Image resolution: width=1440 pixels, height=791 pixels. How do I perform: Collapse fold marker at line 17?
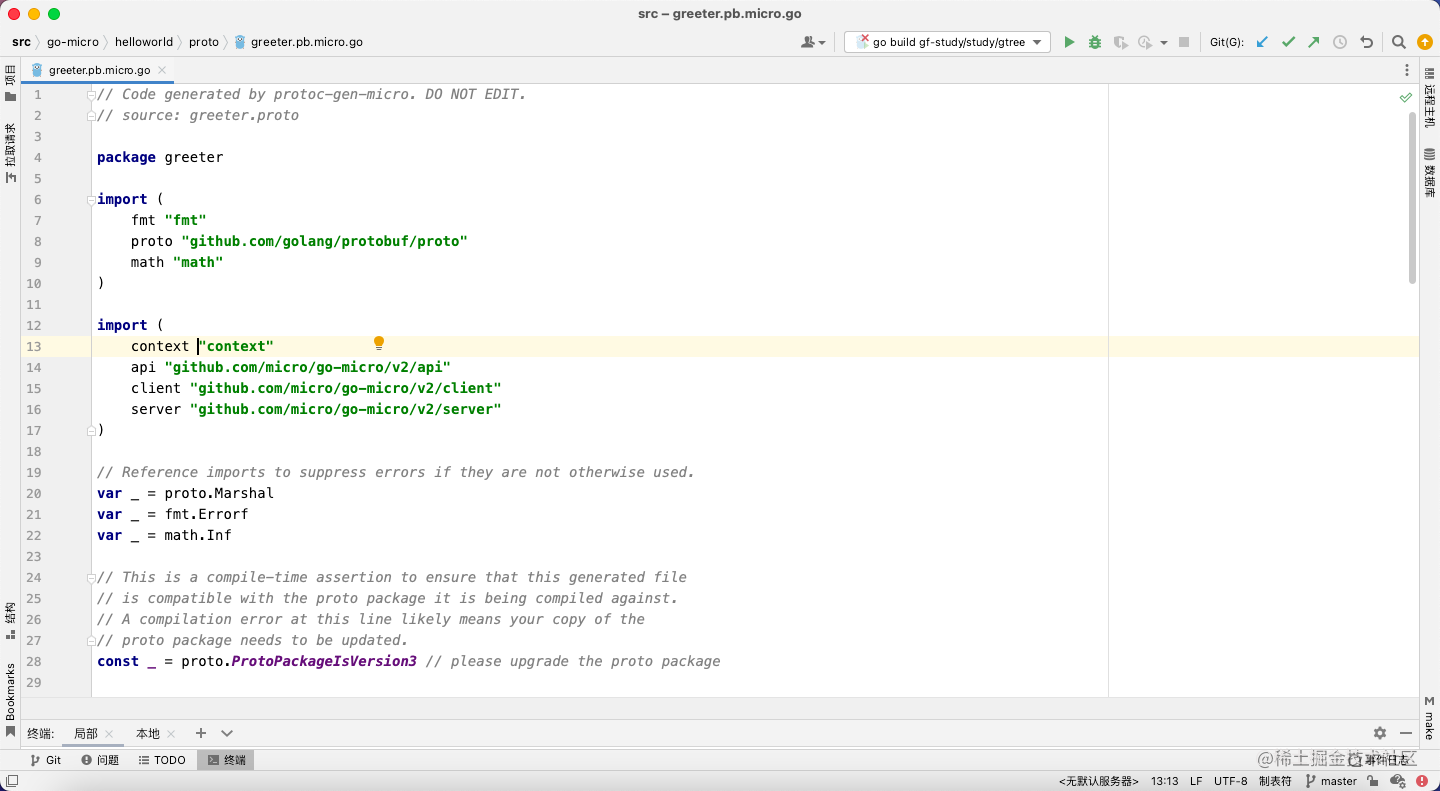[91, 430]
